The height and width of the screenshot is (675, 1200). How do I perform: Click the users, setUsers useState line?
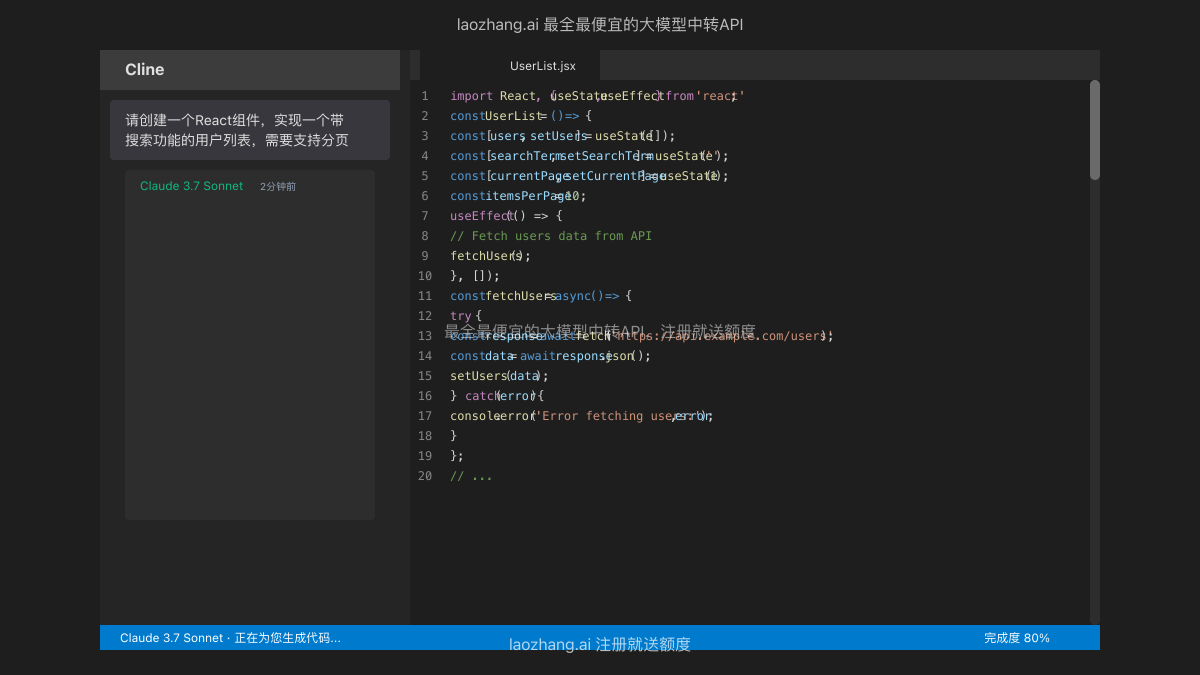click(x=563, y=136)
